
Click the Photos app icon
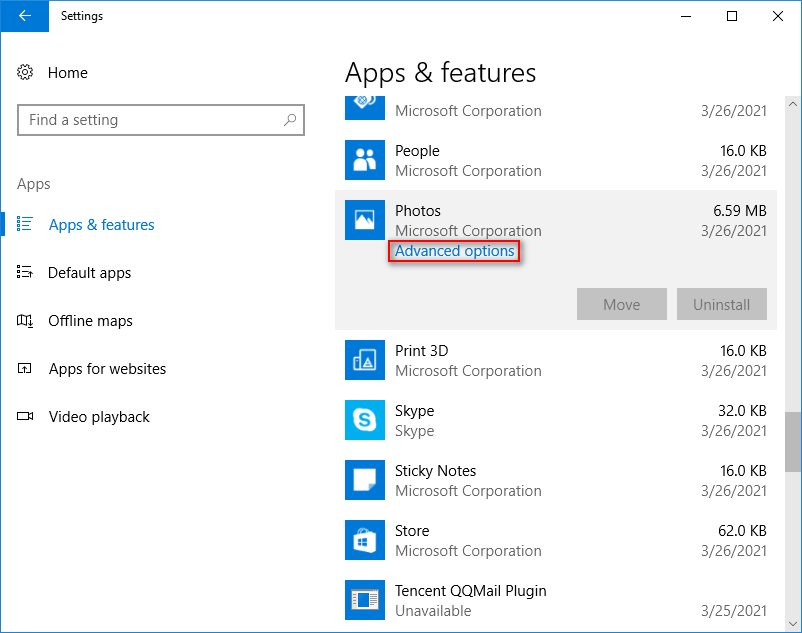tap(365, 220)
